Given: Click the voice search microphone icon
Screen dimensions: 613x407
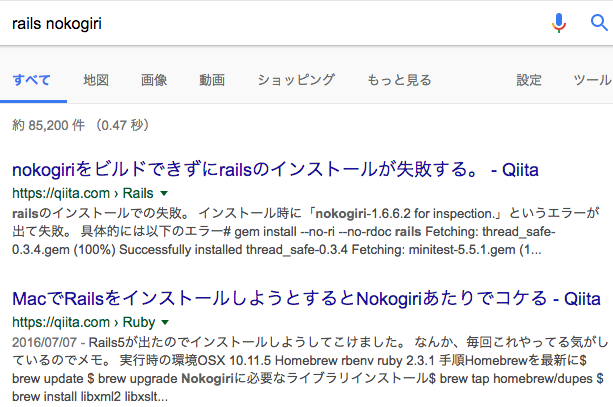Looking at the screenshot, I should coord(559,23).
